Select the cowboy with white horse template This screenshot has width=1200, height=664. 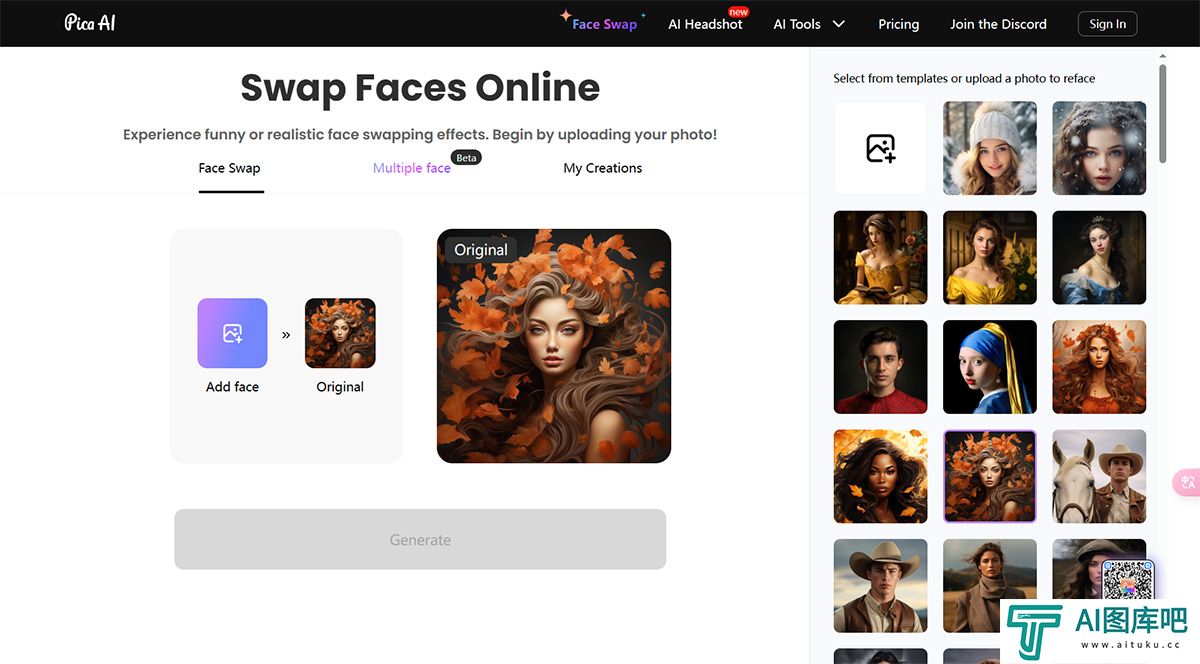(1099, 476)
